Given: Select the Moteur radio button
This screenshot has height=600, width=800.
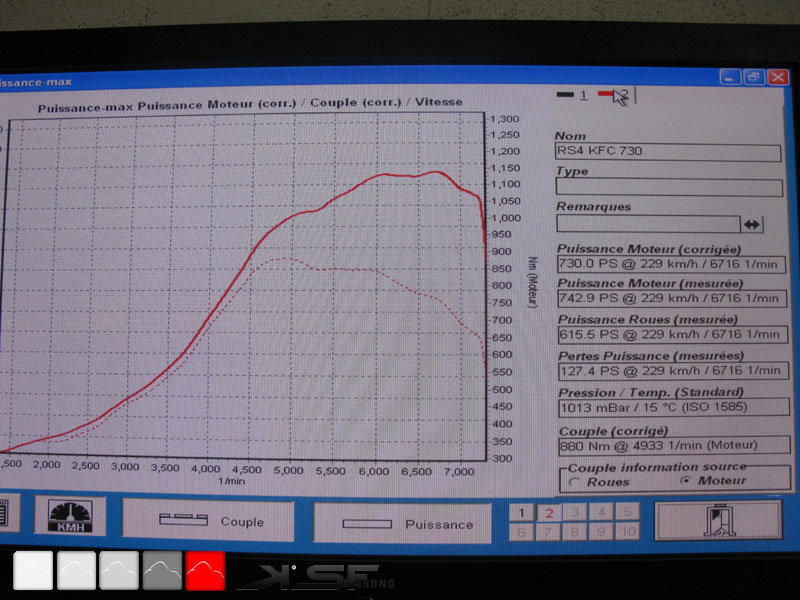Looking at the screenshot, I should (x=685, y=482).
